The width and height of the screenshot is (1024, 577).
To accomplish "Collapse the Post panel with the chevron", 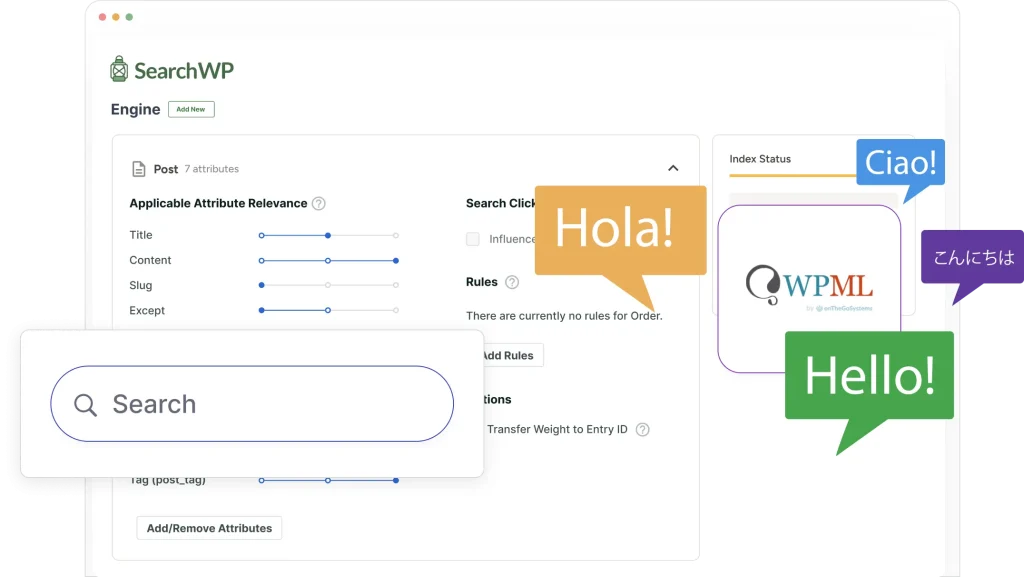I will pos(673,168).
